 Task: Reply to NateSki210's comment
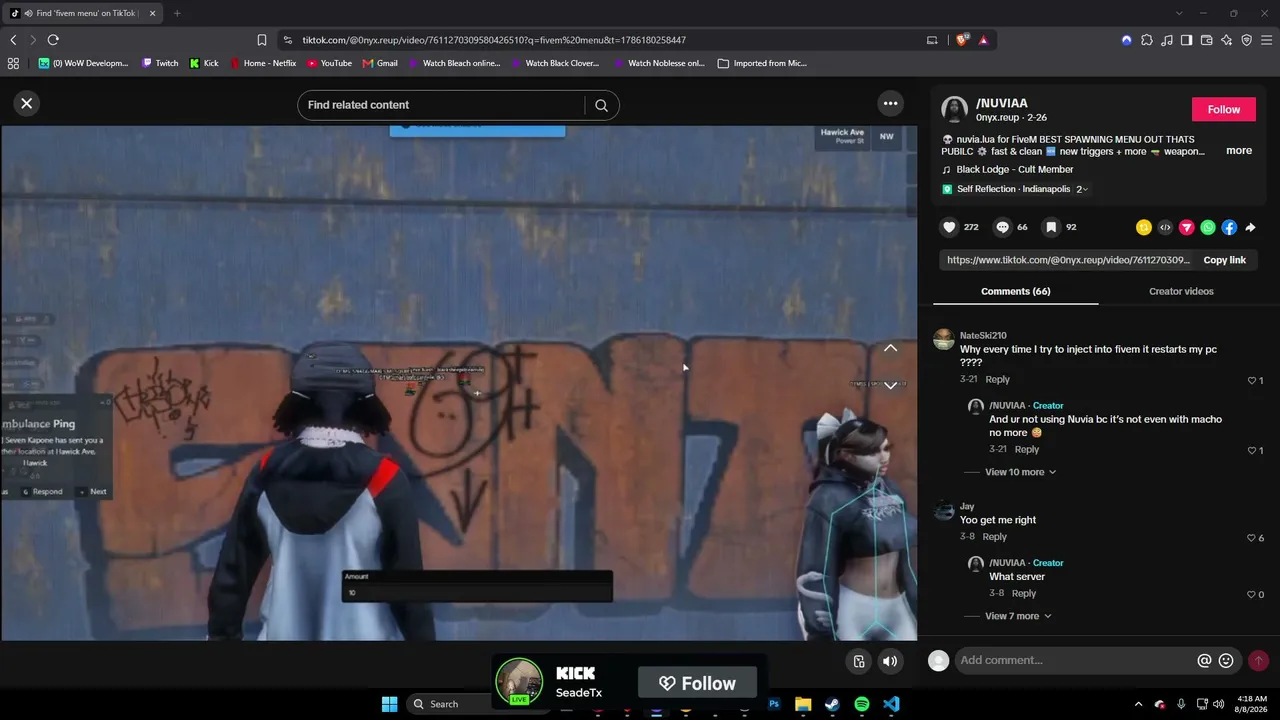click(997, 380)
